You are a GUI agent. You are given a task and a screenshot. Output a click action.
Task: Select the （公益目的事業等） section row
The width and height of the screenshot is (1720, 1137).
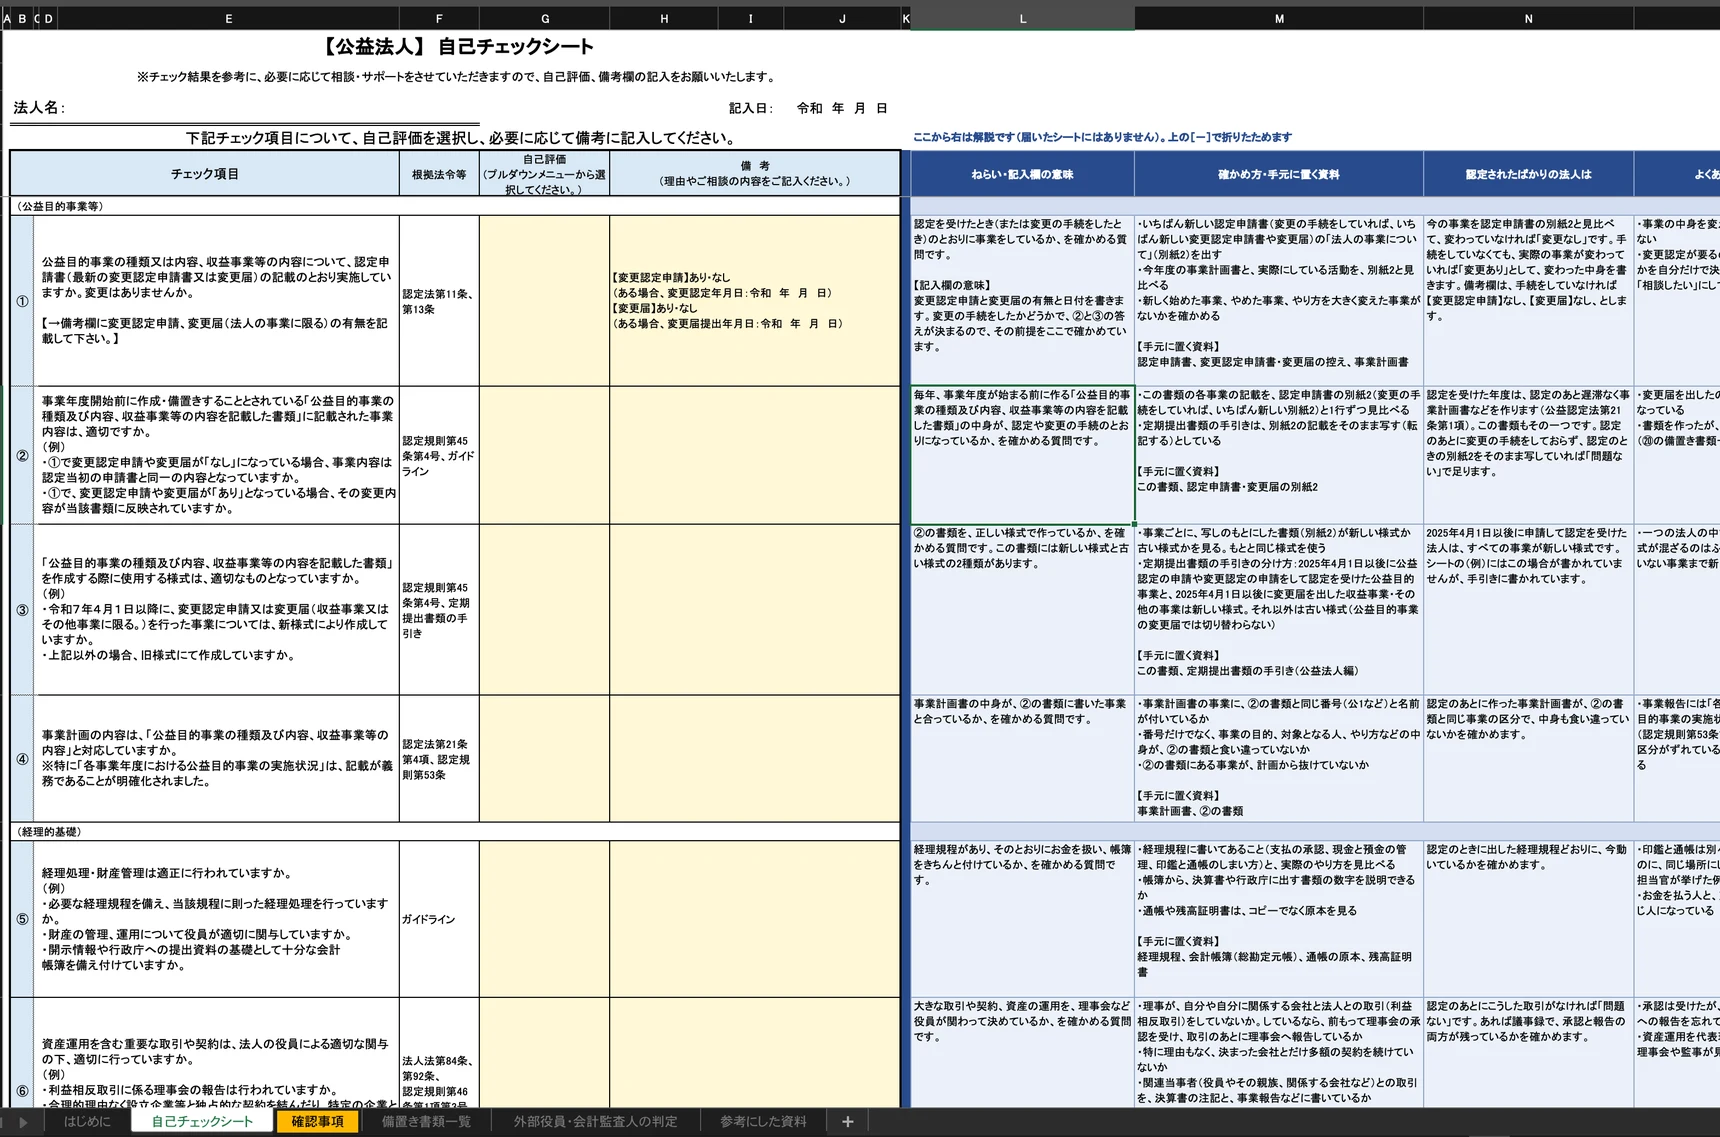pyautogui.click(x=455, y=206)
